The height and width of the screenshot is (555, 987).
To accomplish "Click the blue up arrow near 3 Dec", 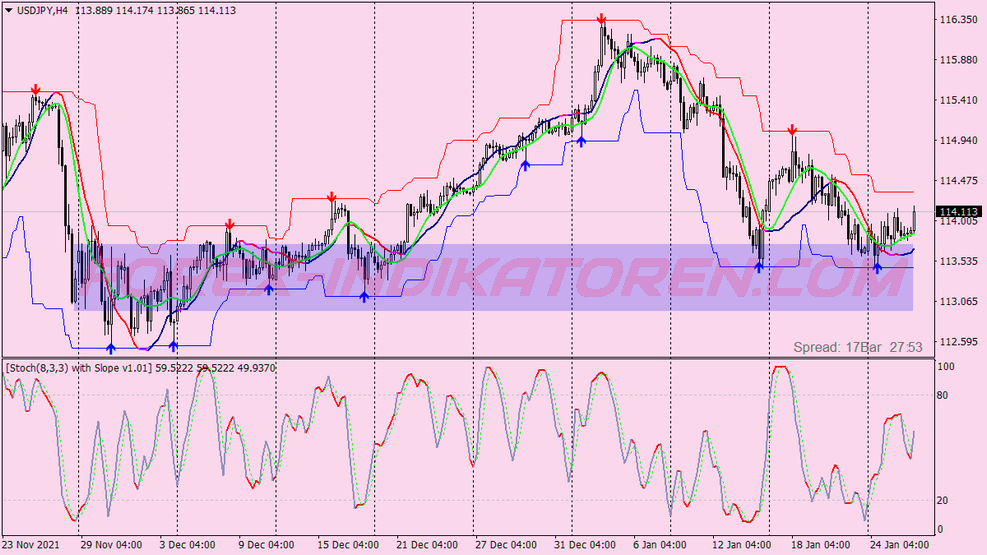I will point(174,346).
